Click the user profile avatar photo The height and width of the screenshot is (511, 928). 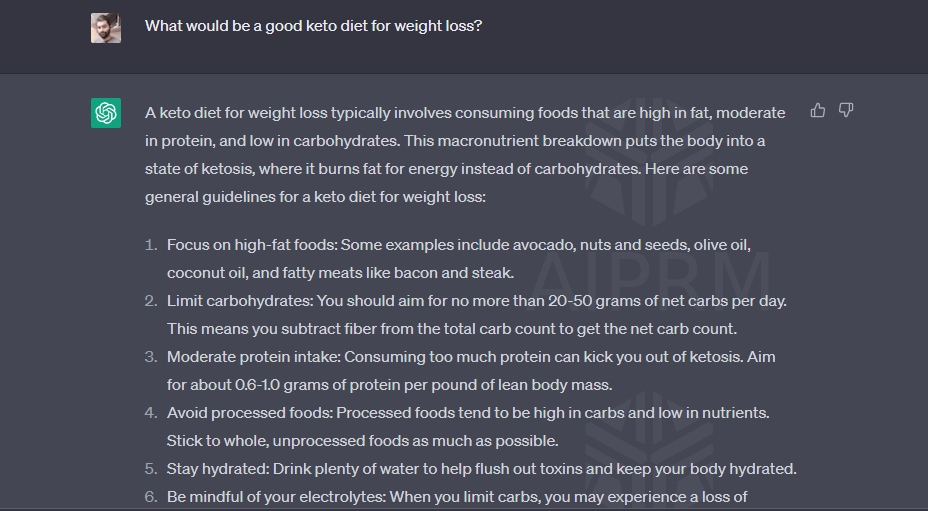[106, 28]
